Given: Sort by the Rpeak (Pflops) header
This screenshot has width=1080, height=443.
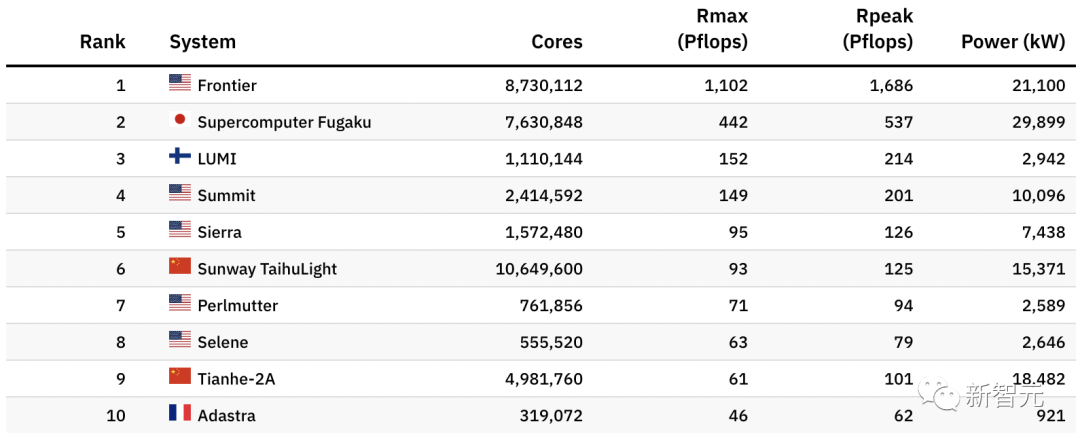Looking at the screenshot, I should point(878,29).
